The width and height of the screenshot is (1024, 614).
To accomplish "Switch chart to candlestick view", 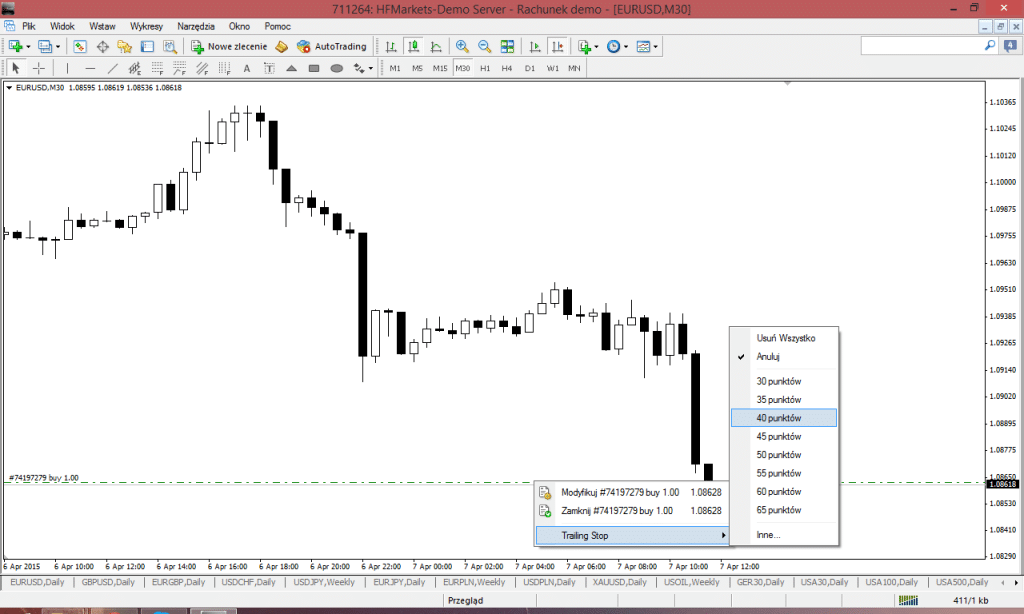I will pos(411,46).
